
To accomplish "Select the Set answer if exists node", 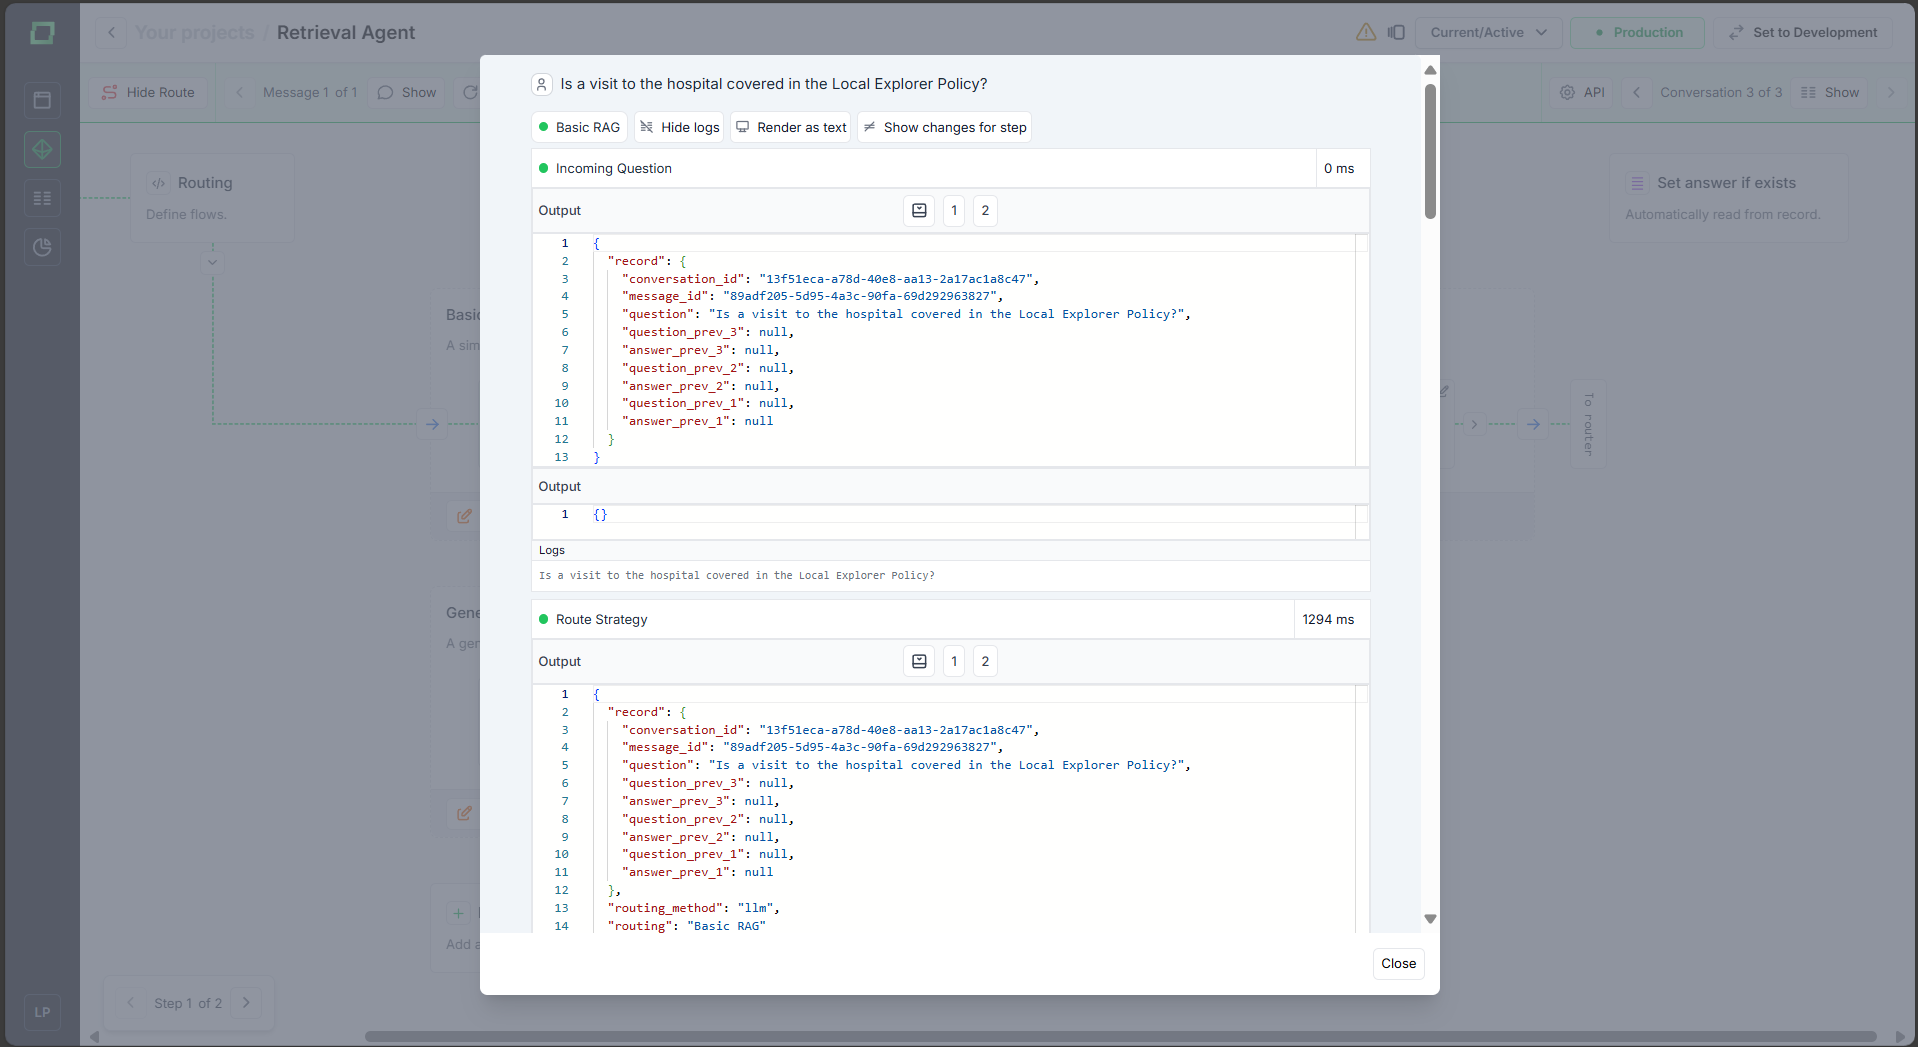I will [x=1728, y=197].
